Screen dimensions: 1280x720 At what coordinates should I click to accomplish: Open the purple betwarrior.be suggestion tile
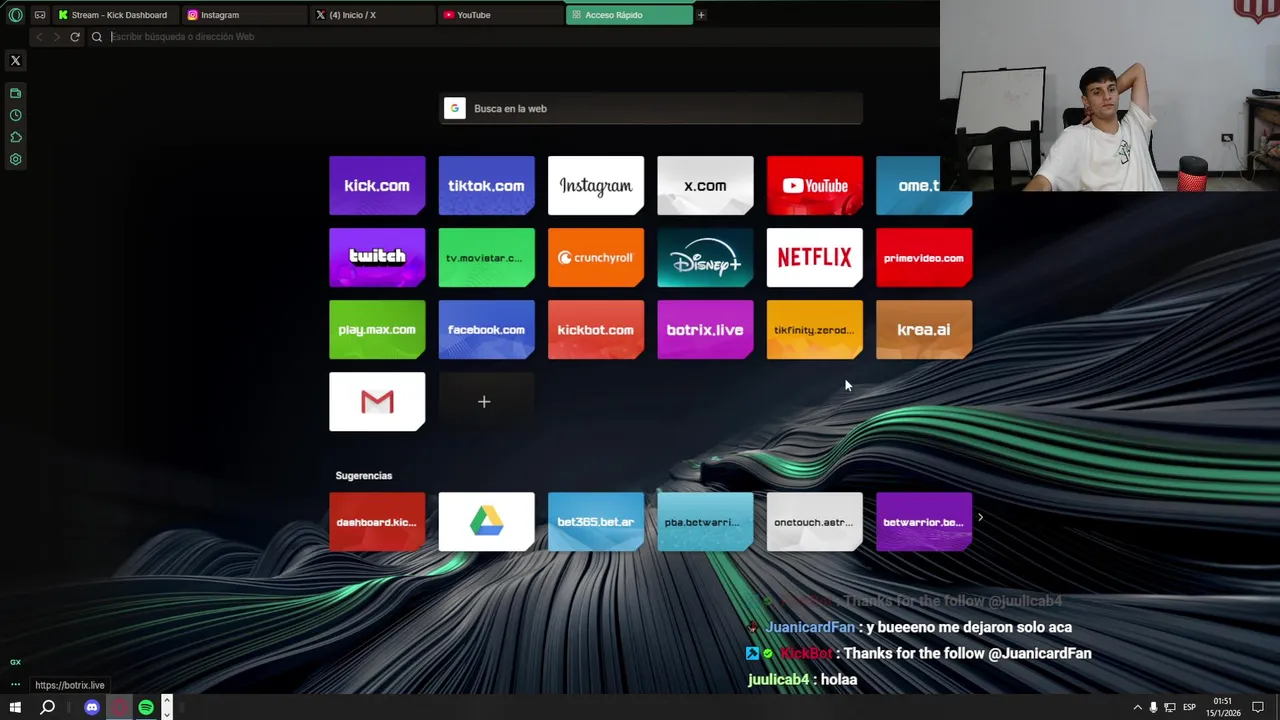click(924, 522)
